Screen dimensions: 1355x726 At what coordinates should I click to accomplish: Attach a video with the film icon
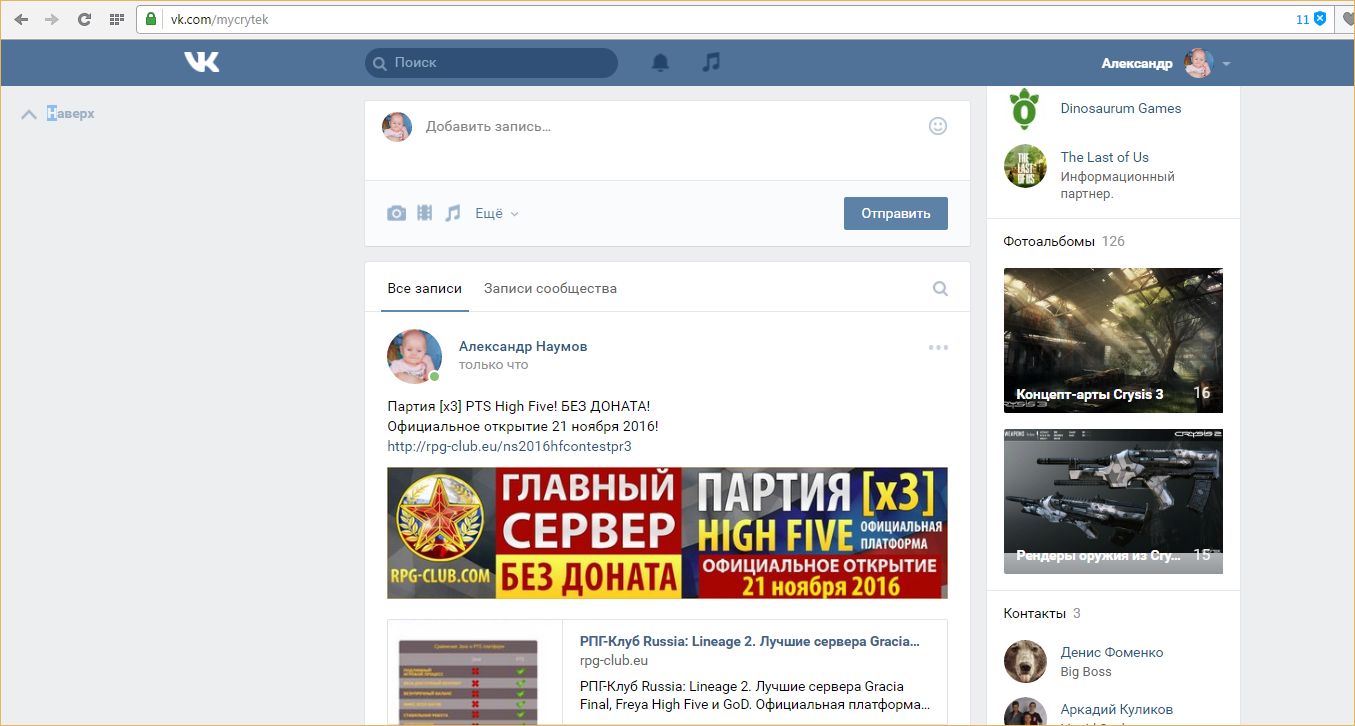tap(425, 213)
